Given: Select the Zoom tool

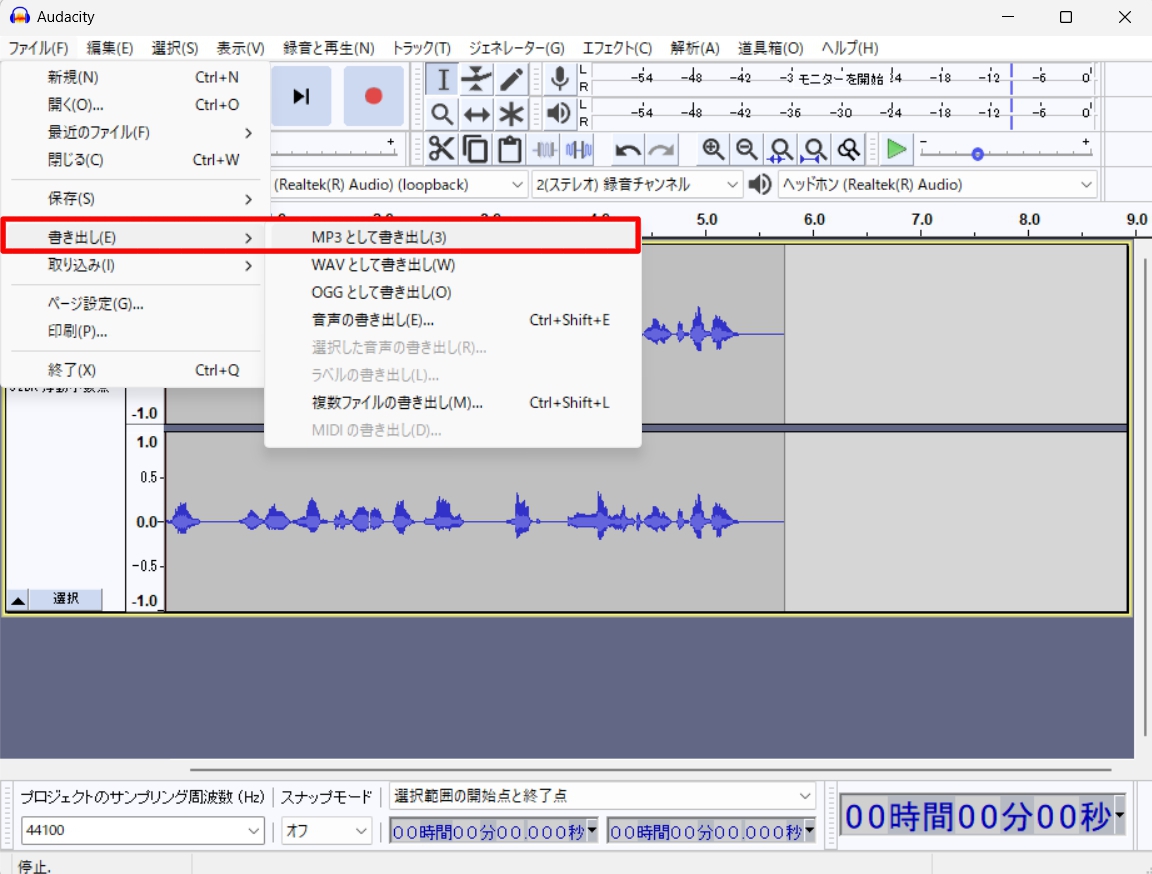Looking at the screenshot, I should [x=441, y=113].
